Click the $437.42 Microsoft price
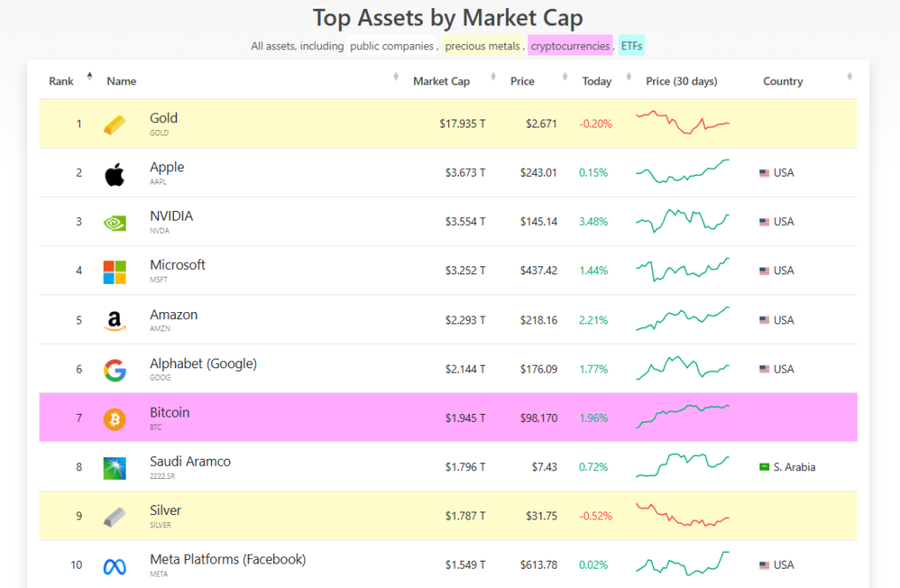Image resolution: width=900 pixels, height=588 pixels. coord(538,270)
